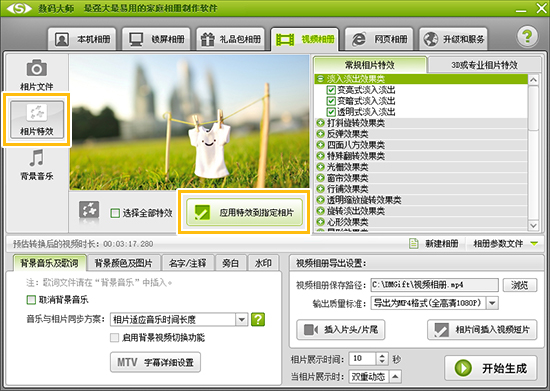Image resolution: width=550 pixels, height=391 pixels.
Task: Uncheck 变亮式淡入淡出 effect
Action: (331, 90)
